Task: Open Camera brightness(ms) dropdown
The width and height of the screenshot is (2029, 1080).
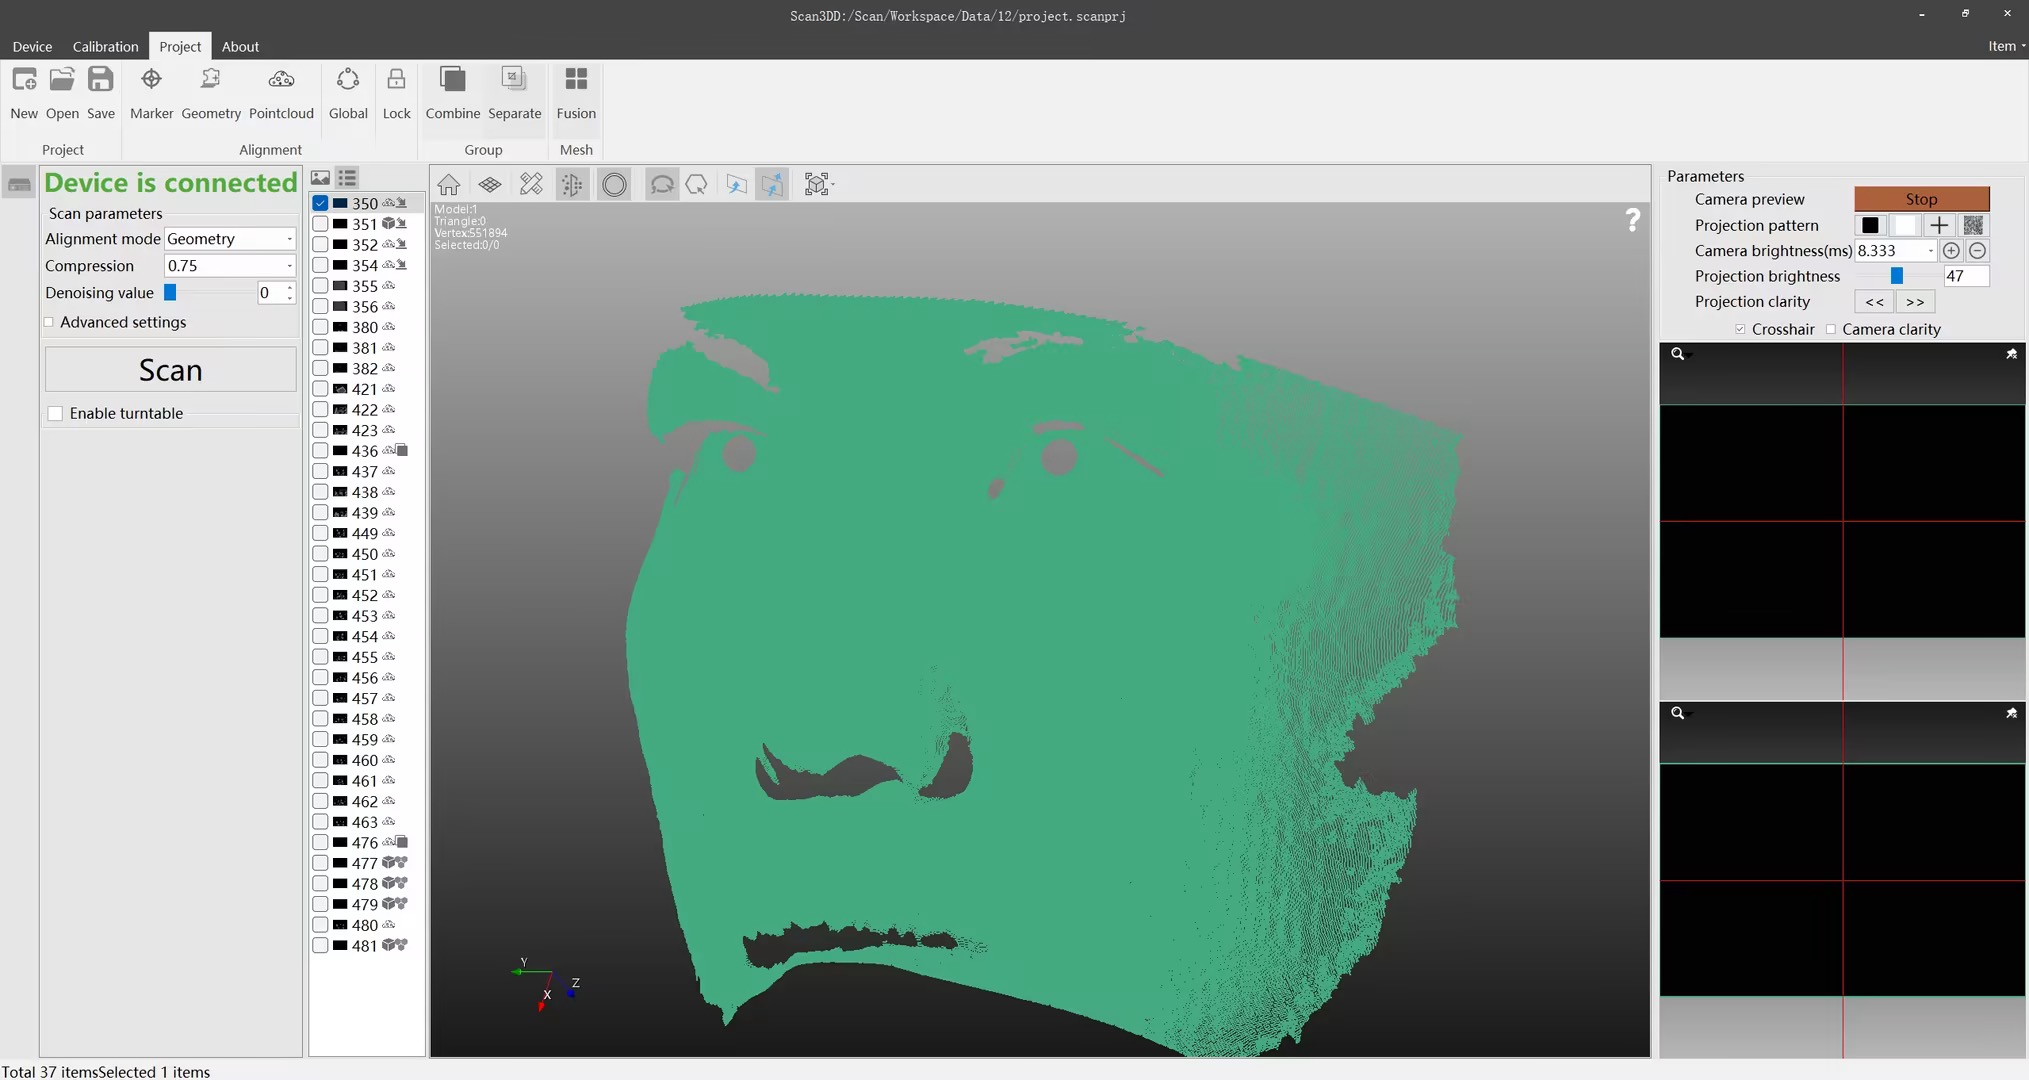Action: [x=1895, y=251]
